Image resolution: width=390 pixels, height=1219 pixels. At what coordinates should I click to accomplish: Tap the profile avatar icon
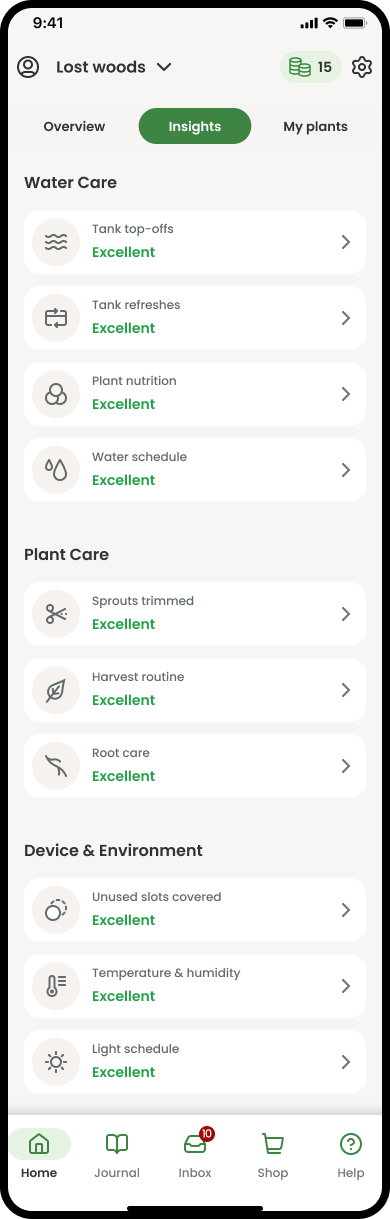(x=28, y=67)
